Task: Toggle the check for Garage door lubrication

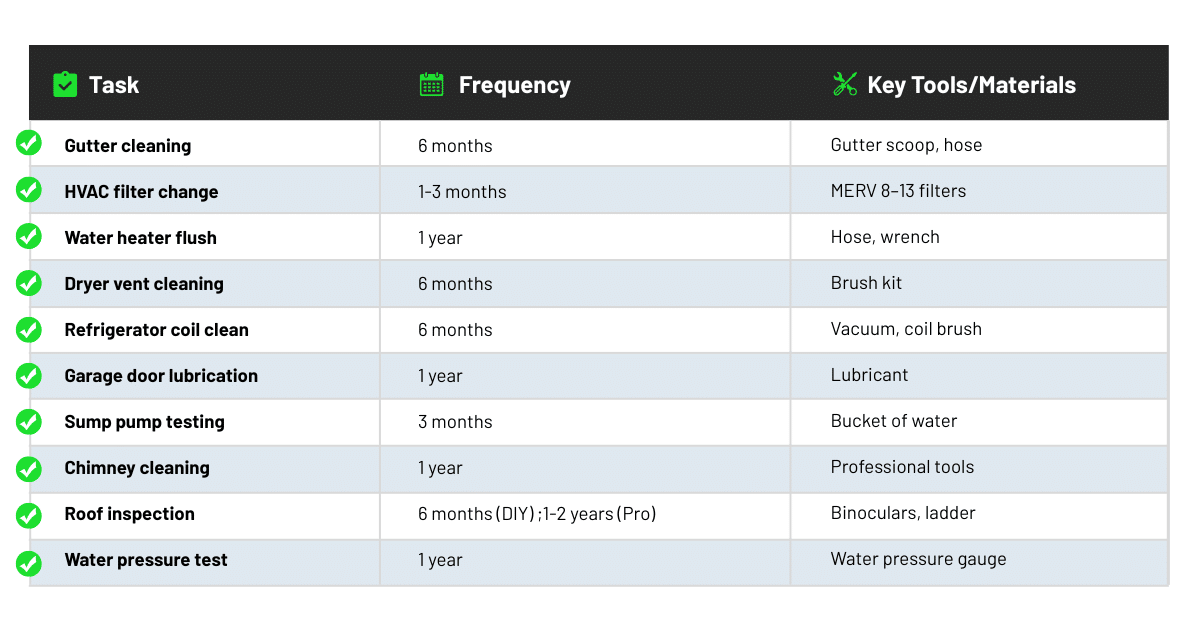Action: coord(29,375)
